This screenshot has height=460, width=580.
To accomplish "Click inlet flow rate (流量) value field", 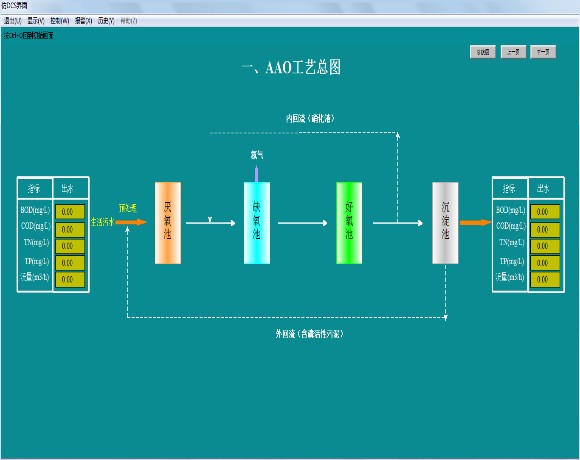I will point(70,280).
